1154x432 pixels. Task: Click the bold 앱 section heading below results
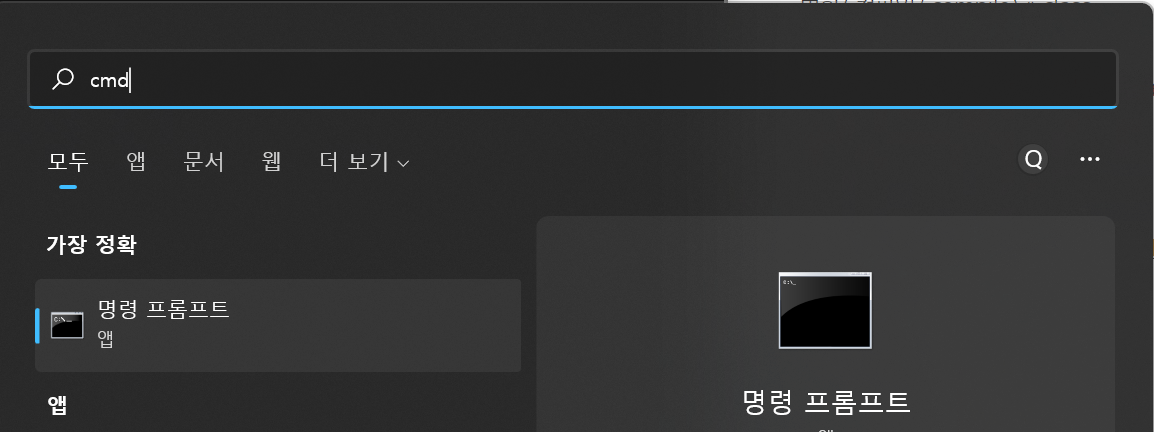[57, 405]
